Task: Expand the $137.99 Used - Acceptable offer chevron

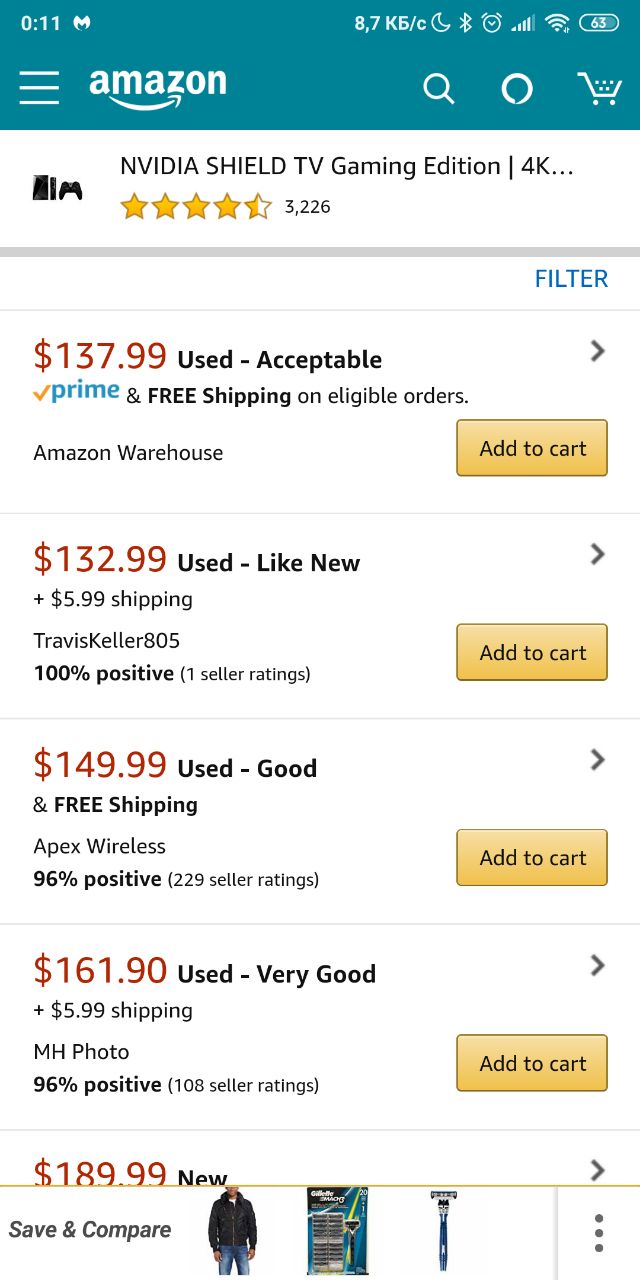Action: point(598,350)
